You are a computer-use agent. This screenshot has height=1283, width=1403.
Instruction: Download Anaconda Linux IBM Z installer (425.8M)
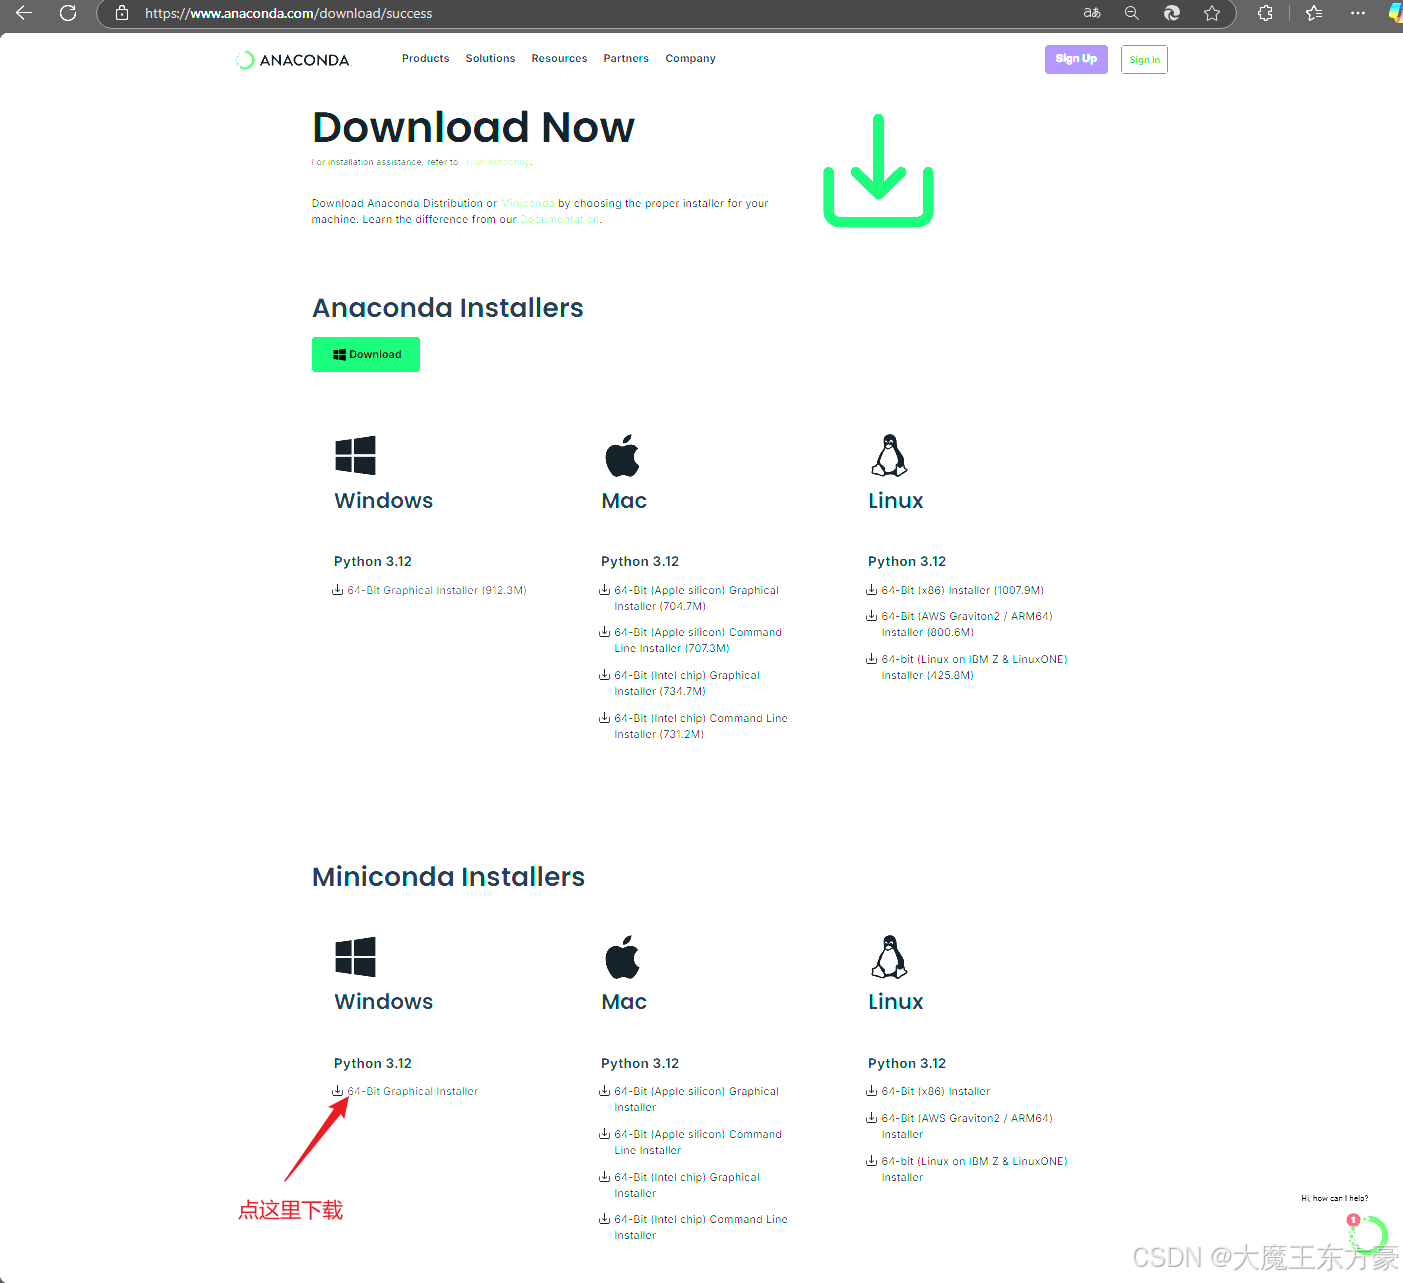point(974,667)
